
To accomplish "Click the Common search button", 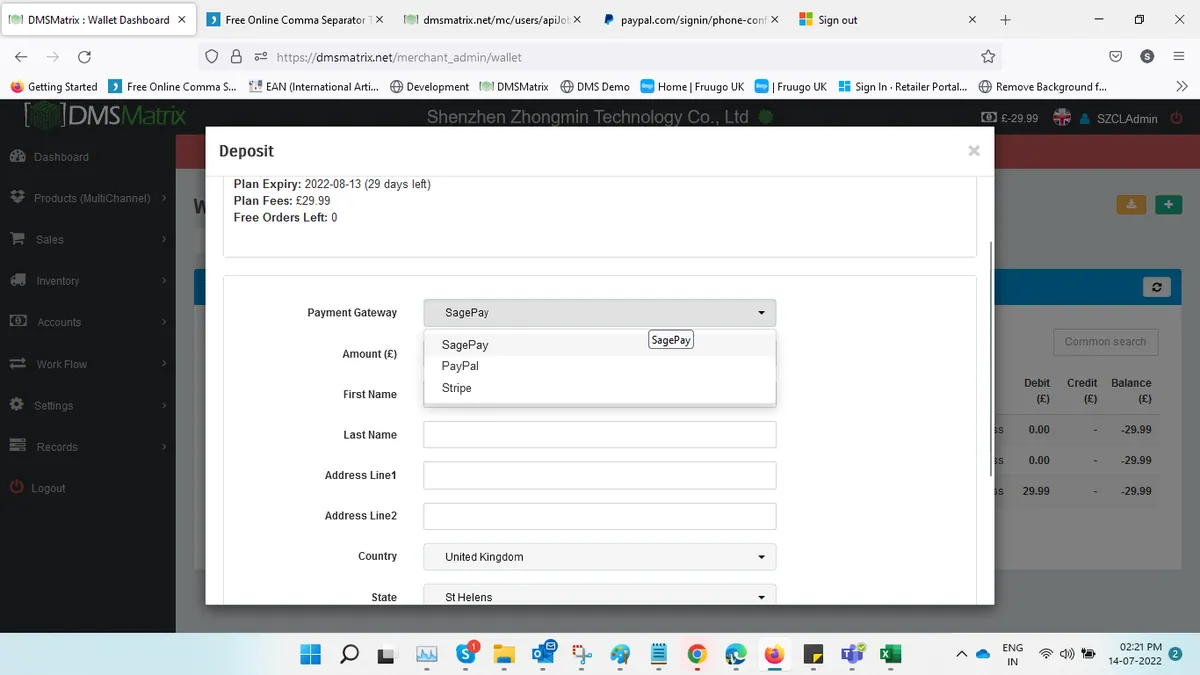I will click(x=1105, y=342).
